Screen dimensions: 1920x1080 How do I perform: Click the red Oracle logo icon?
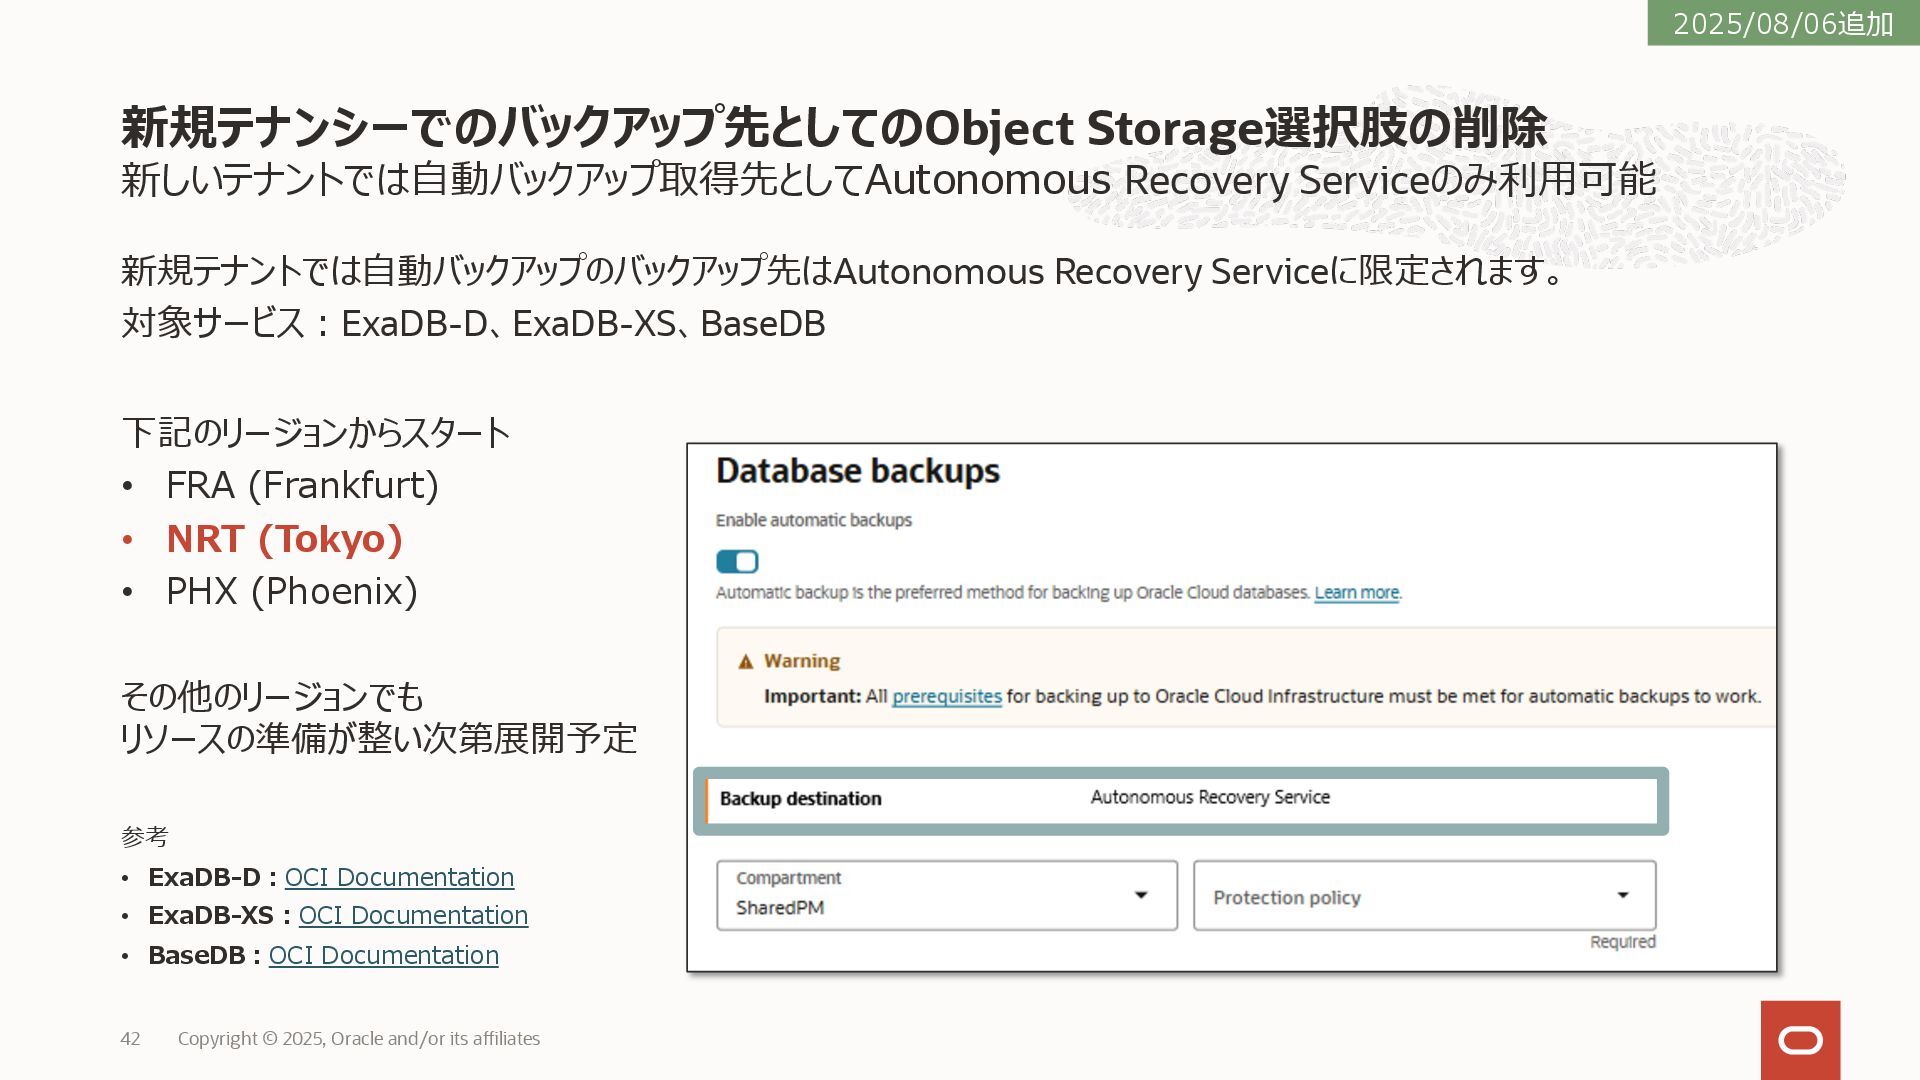(1800, 1040)
